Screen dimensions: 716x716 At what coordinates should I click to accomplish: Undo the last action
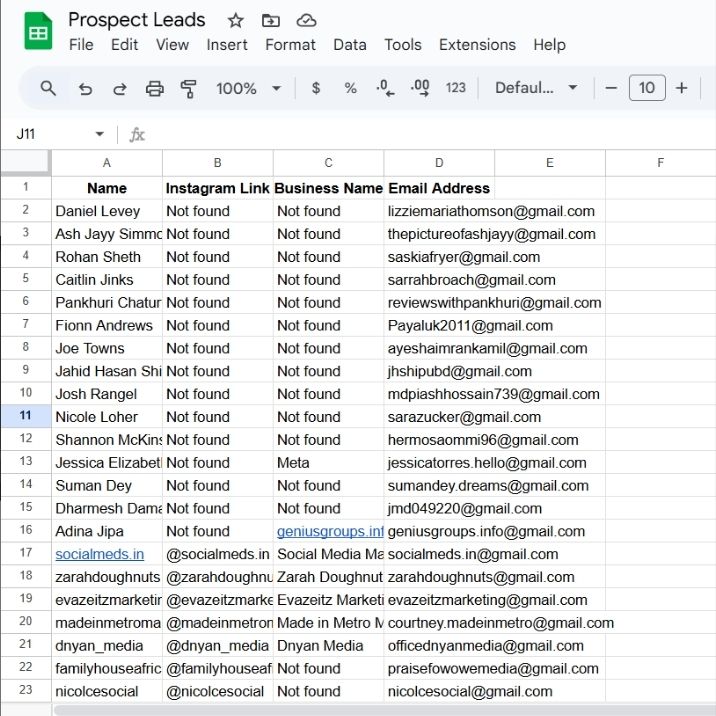coord(85,88)
